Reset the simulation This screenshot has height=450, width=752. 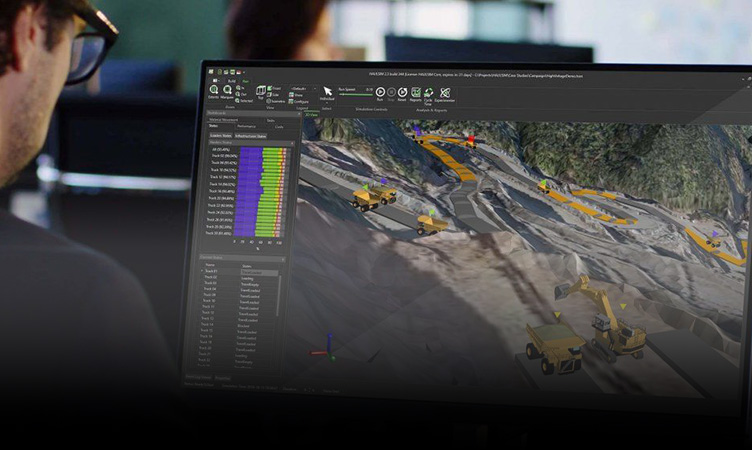(402, 94)
